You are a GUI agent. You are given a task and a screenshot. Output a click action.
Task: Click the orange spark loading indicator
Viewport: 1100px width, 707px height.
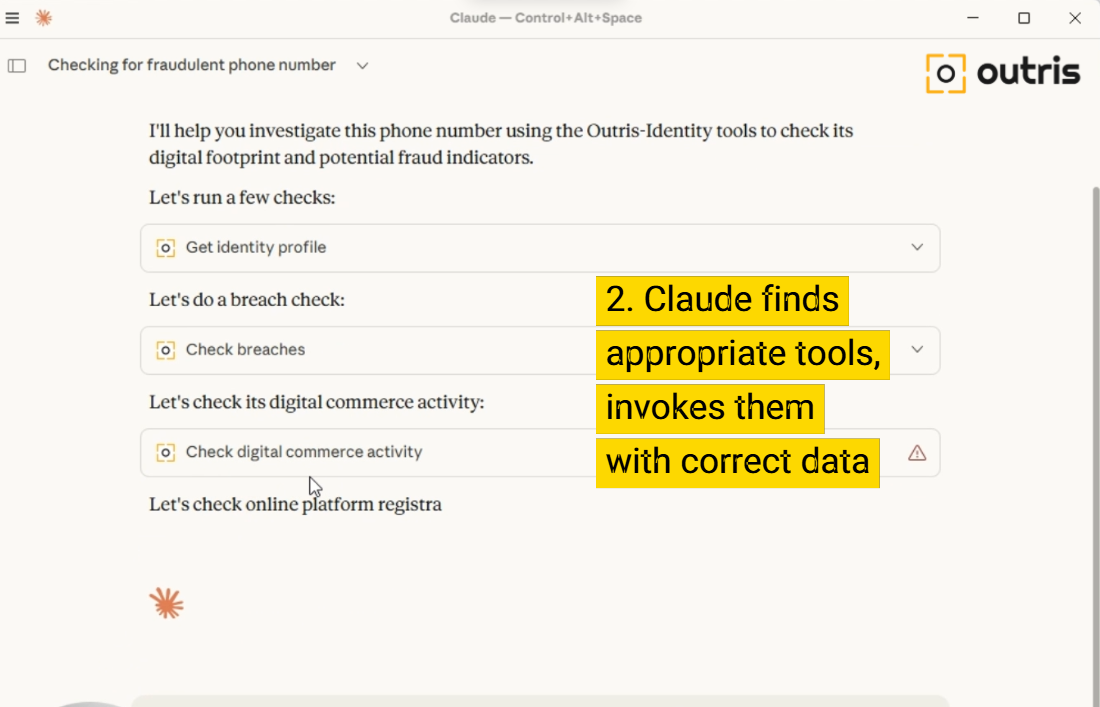(x=166, y=602)
